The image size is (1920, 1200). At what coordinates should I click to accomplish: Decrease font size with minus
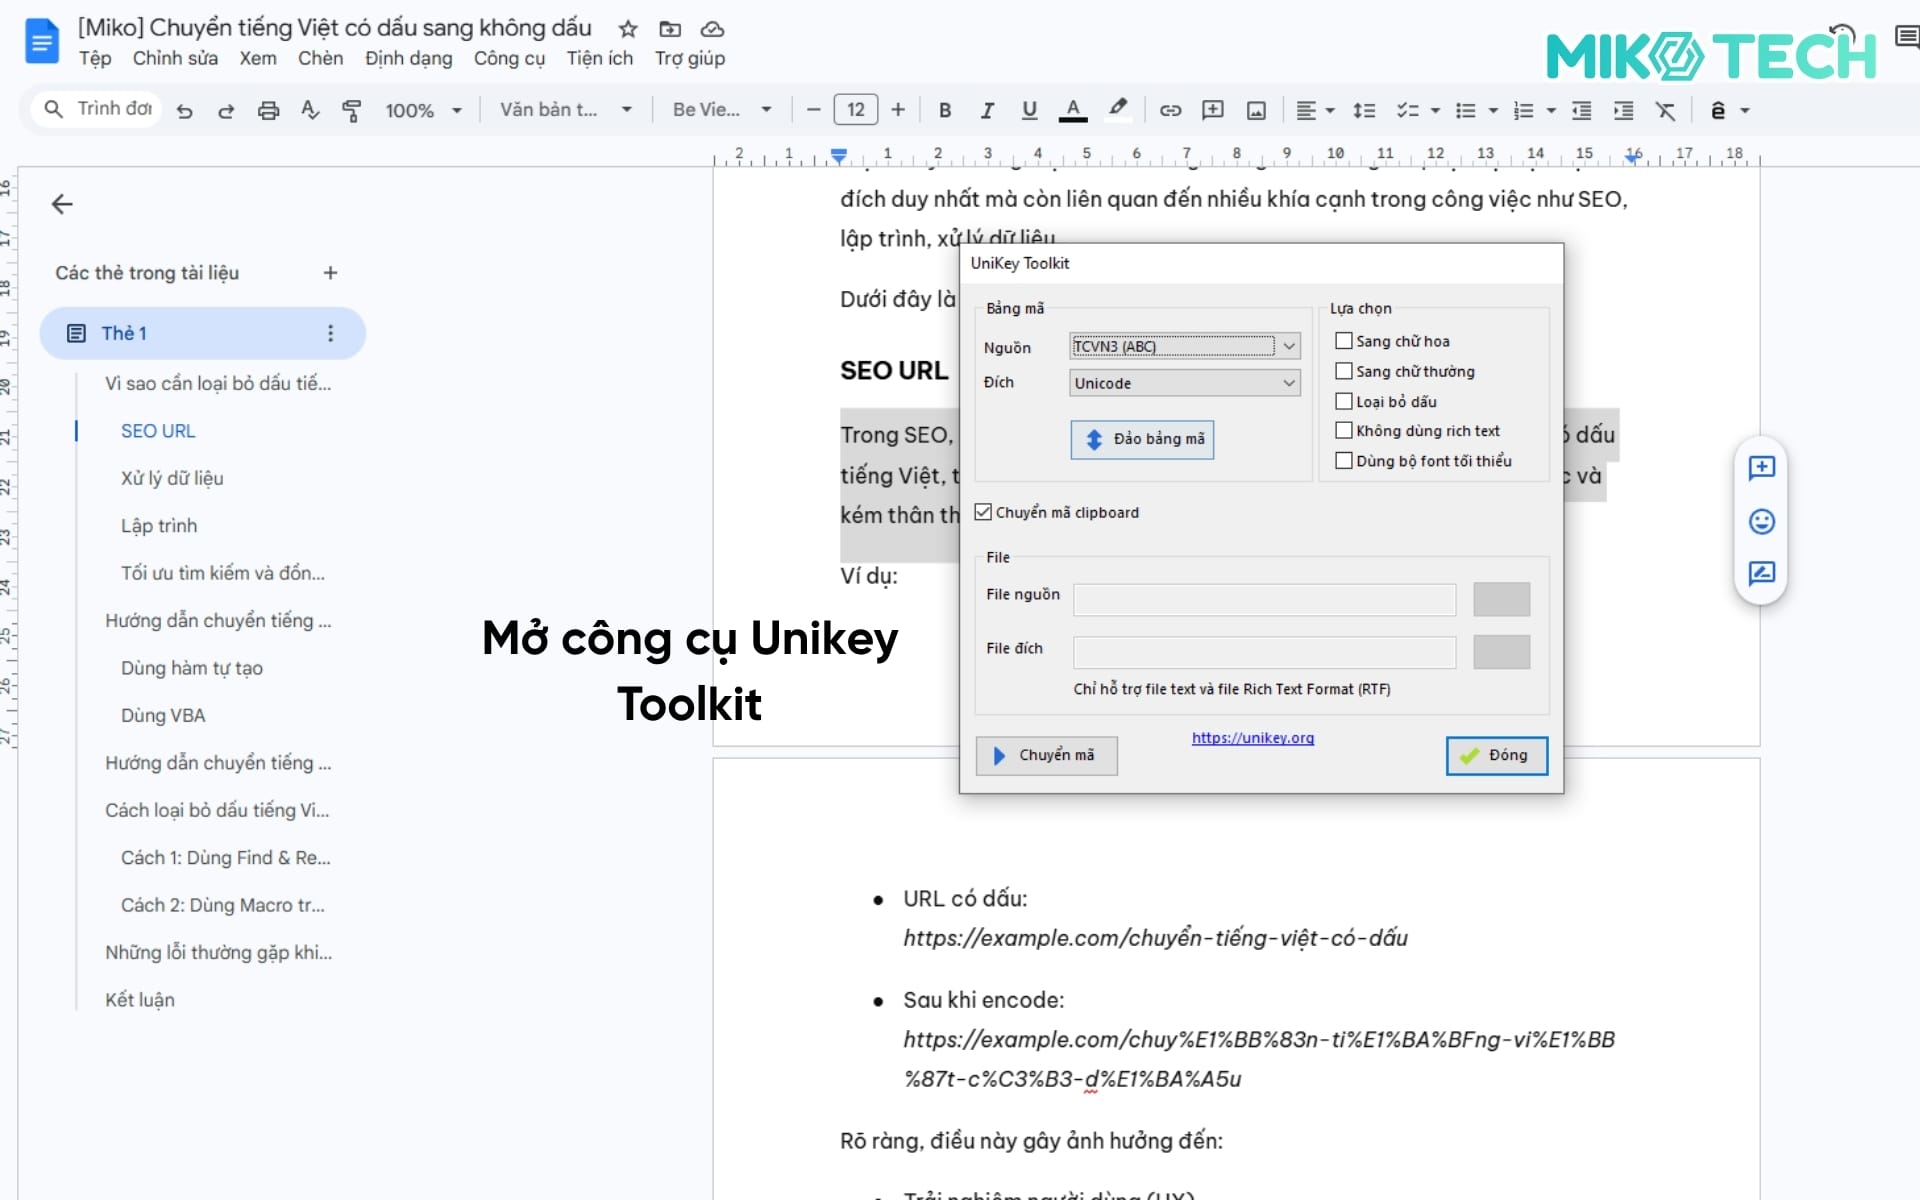(814, 110)
